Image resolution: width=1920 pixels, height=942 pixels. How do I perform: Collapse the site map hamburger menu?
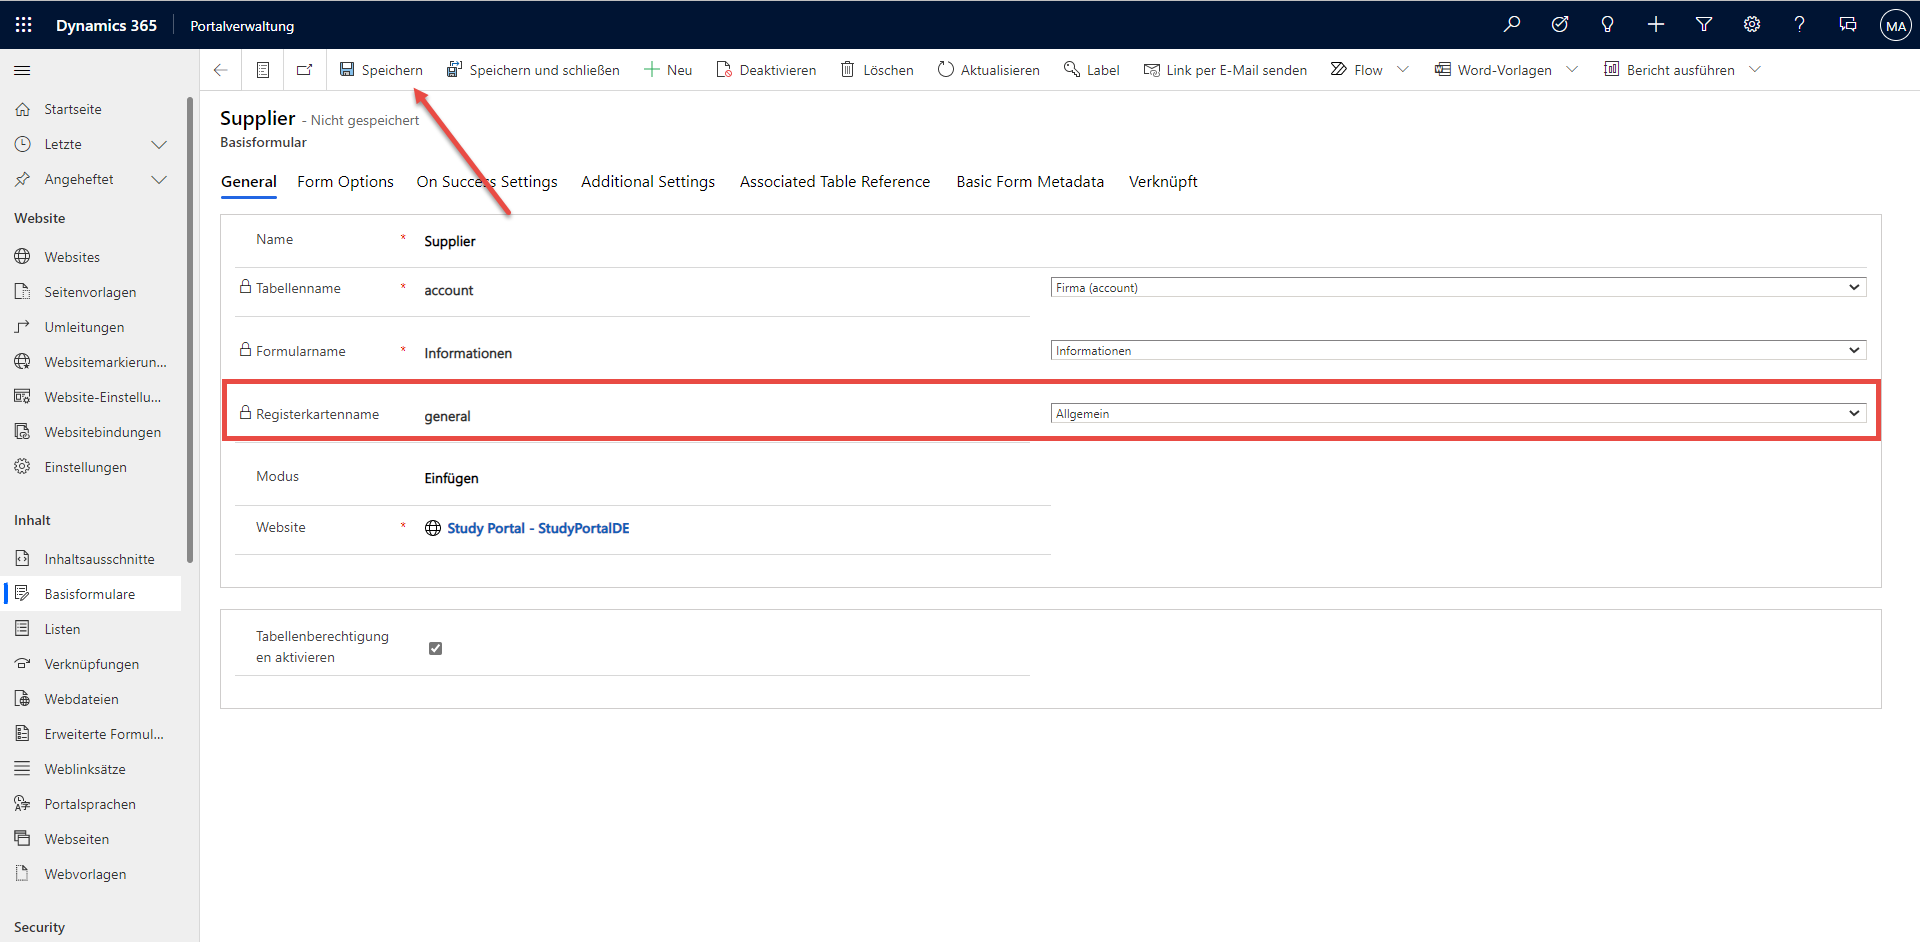(x=22, y=70)
